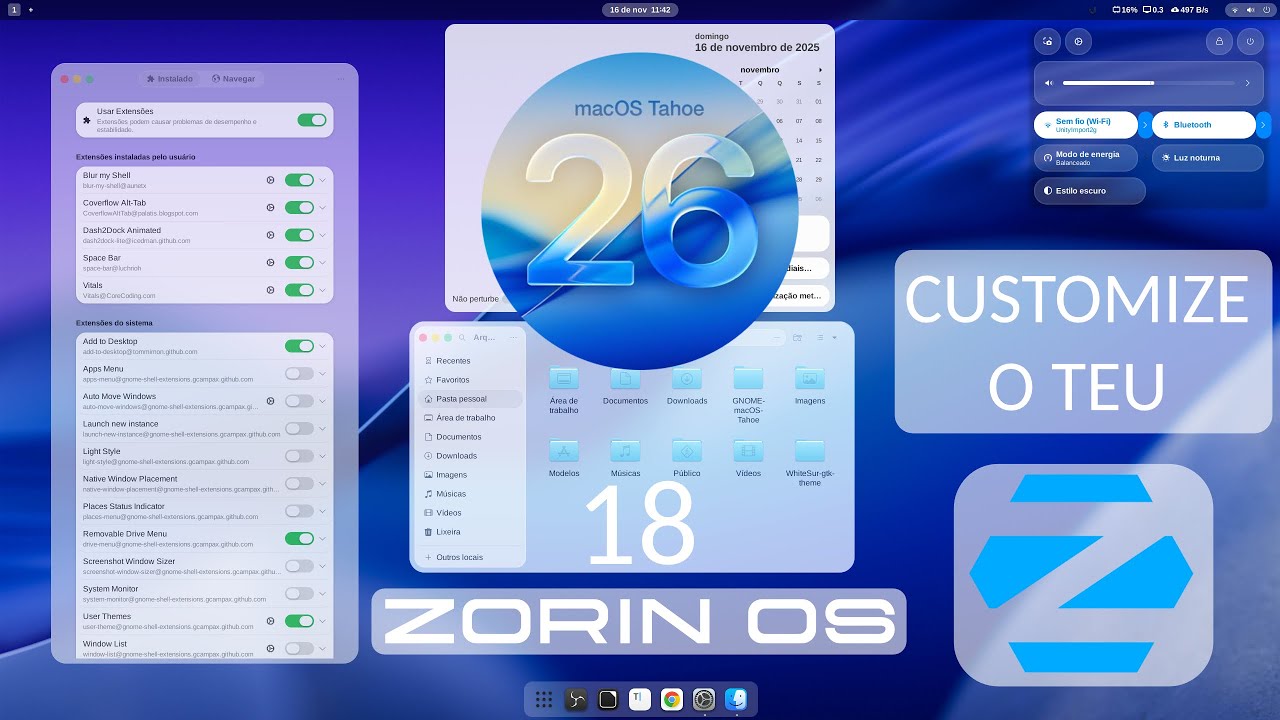The height and width of the screenshot is (720, 1280).
Task: Expand details for Places Status Indicator row
Action: point(323,511)
